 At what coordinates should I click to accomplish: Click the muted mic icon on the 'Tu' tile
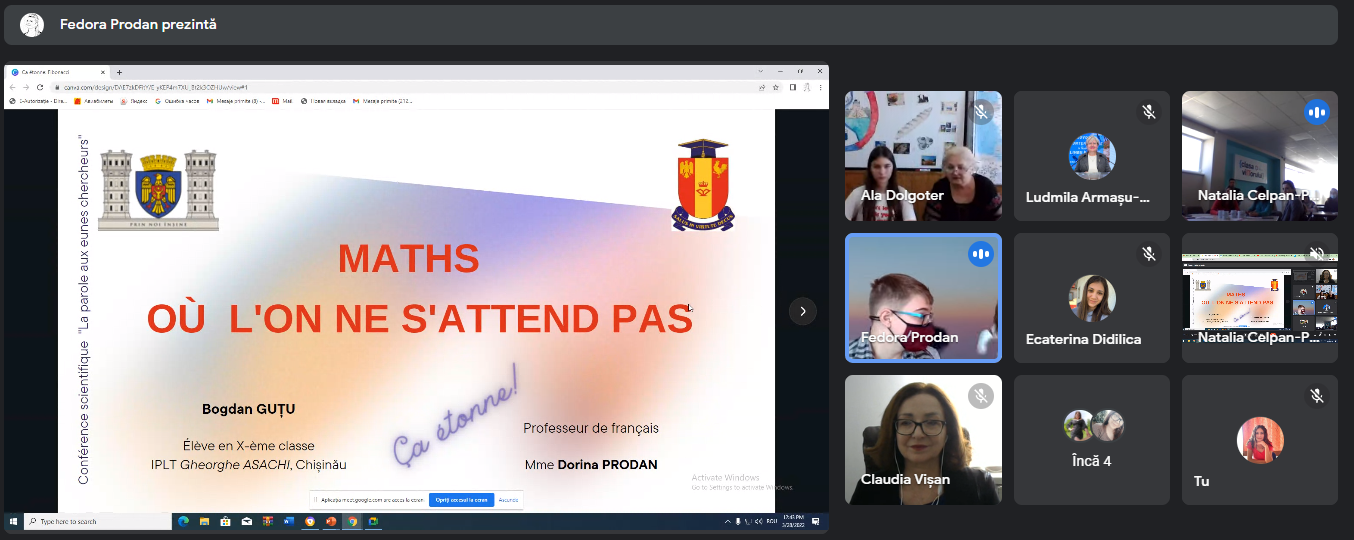click(1317, 396)
